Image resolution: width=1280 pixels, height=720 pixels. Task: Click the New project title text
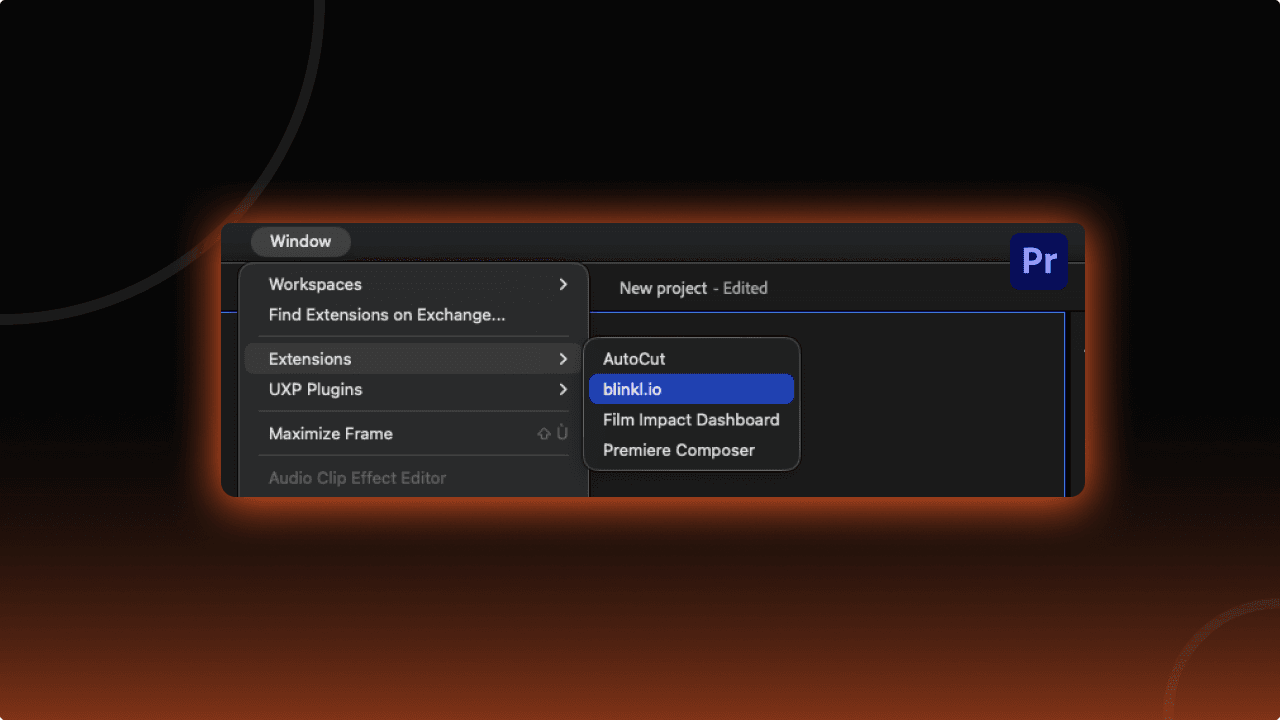(663, 288)
